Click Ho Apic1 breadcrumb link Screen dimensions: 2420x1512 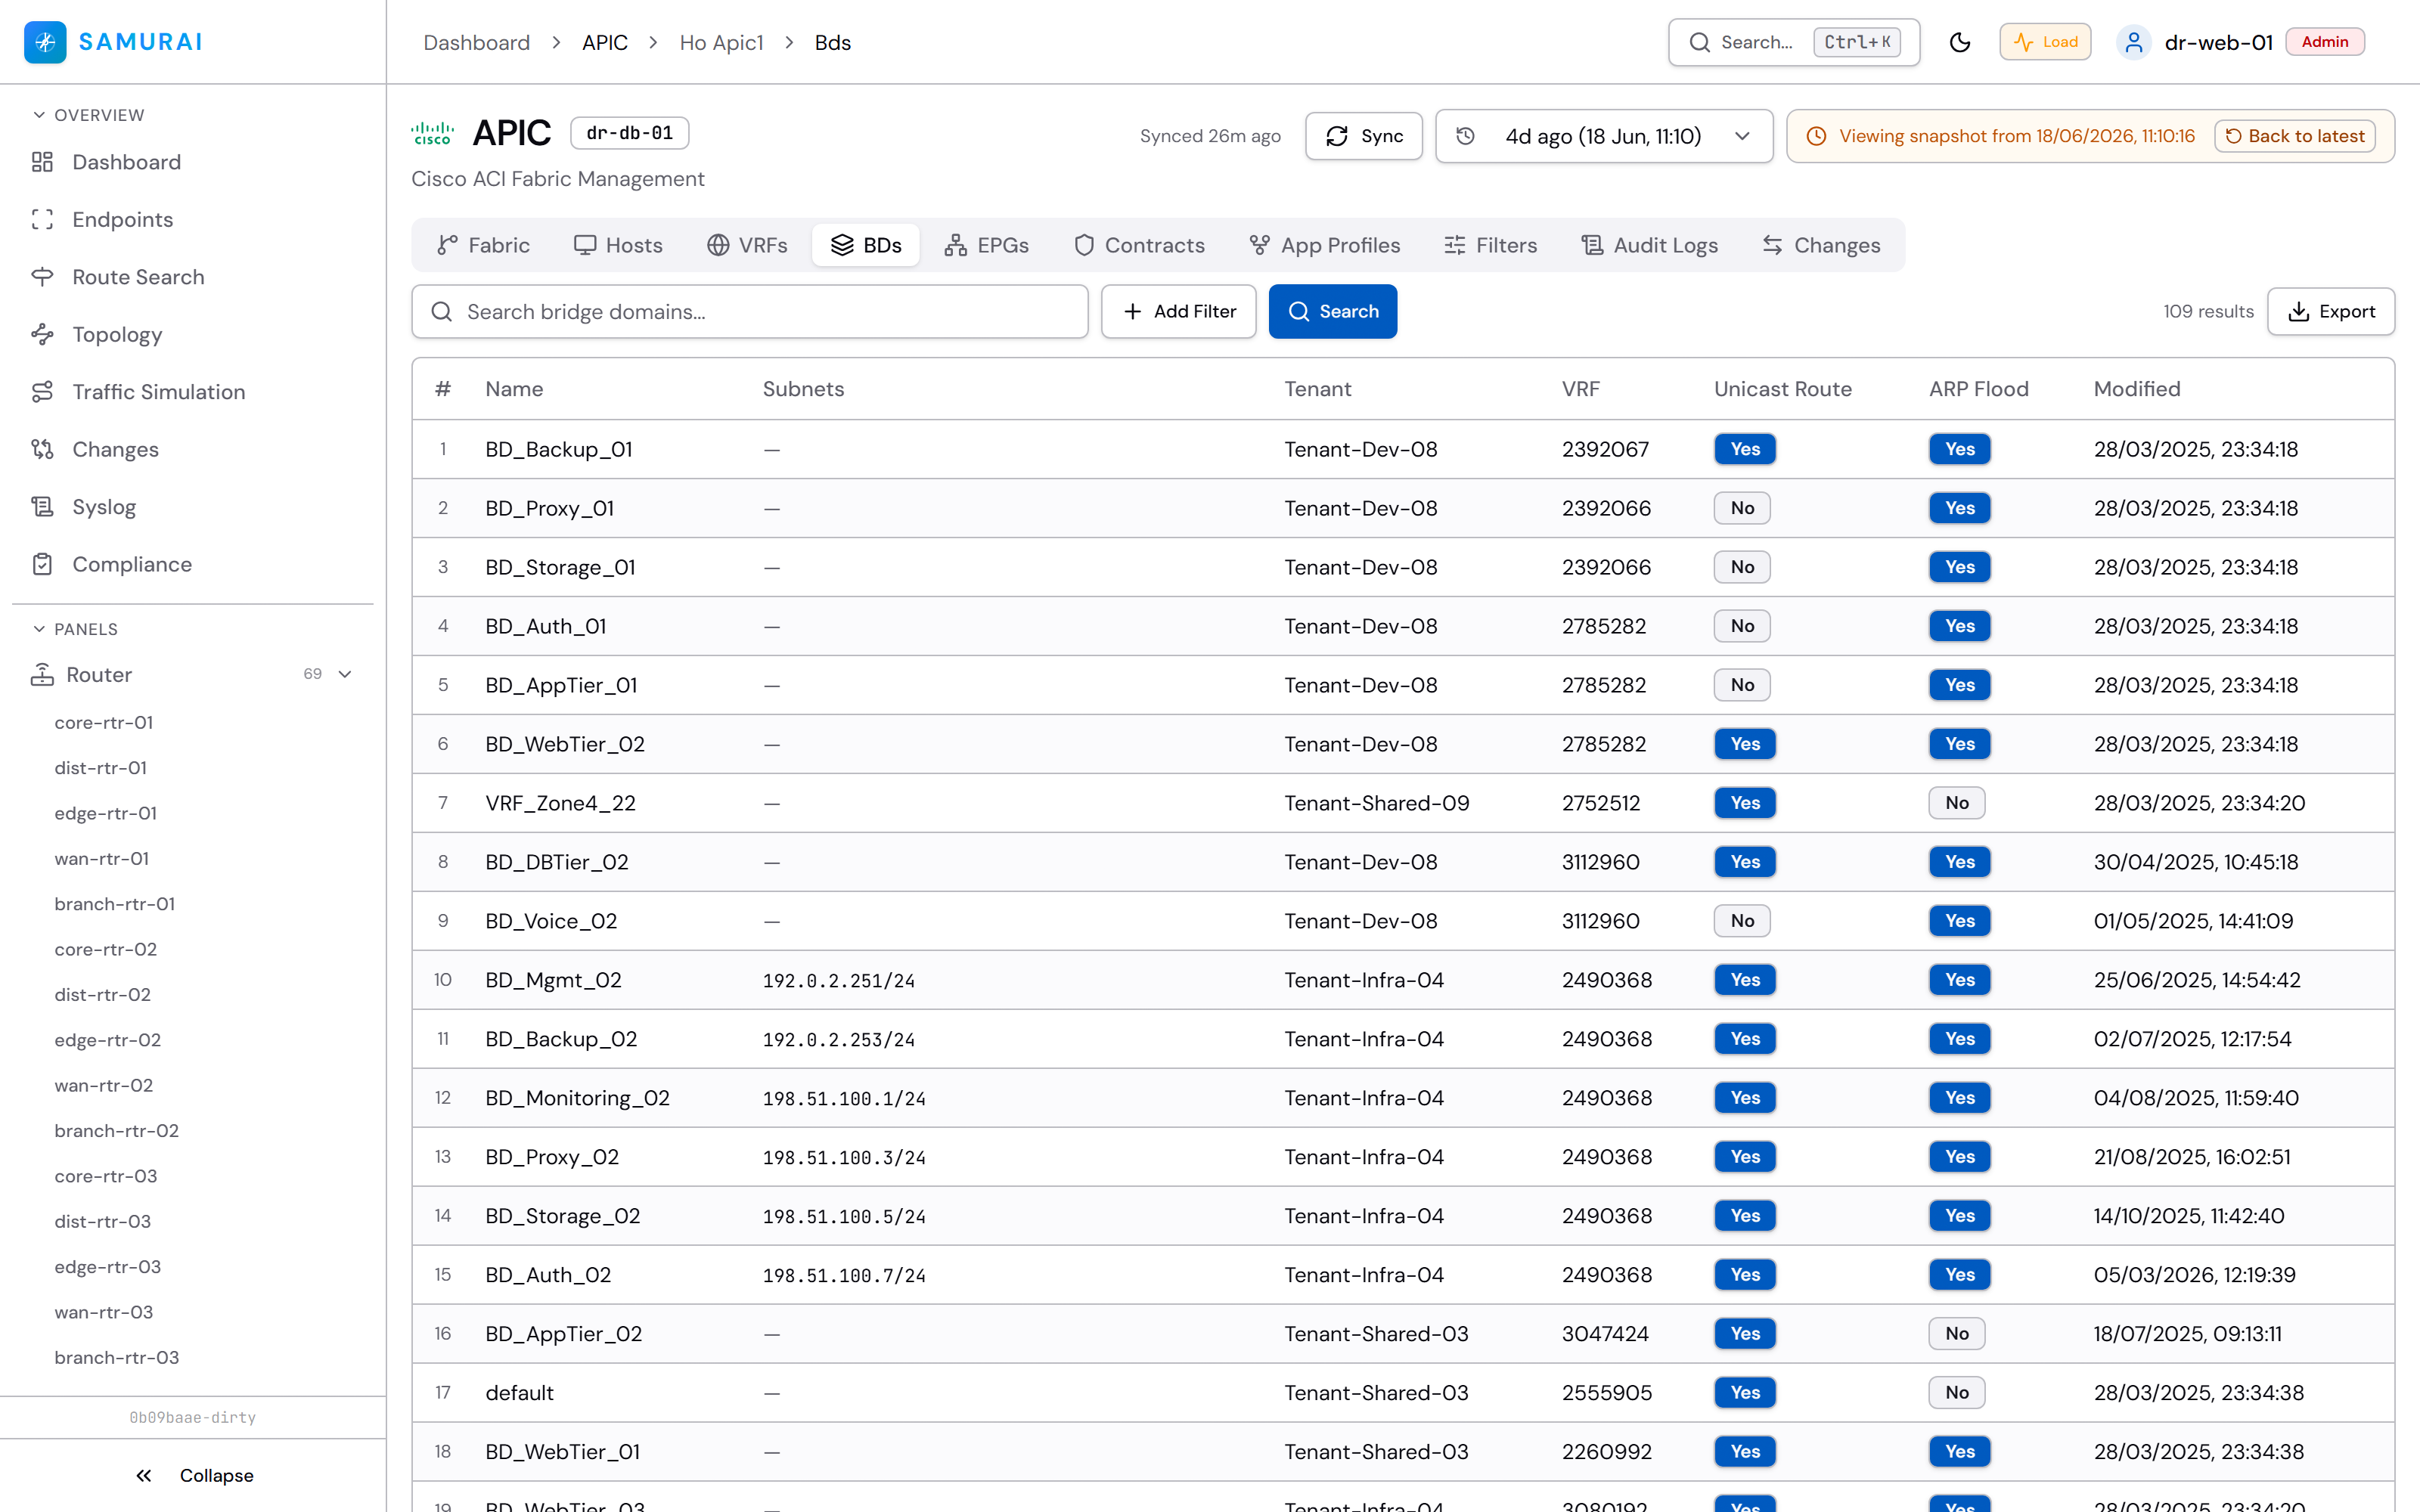[x=721, y=42]
